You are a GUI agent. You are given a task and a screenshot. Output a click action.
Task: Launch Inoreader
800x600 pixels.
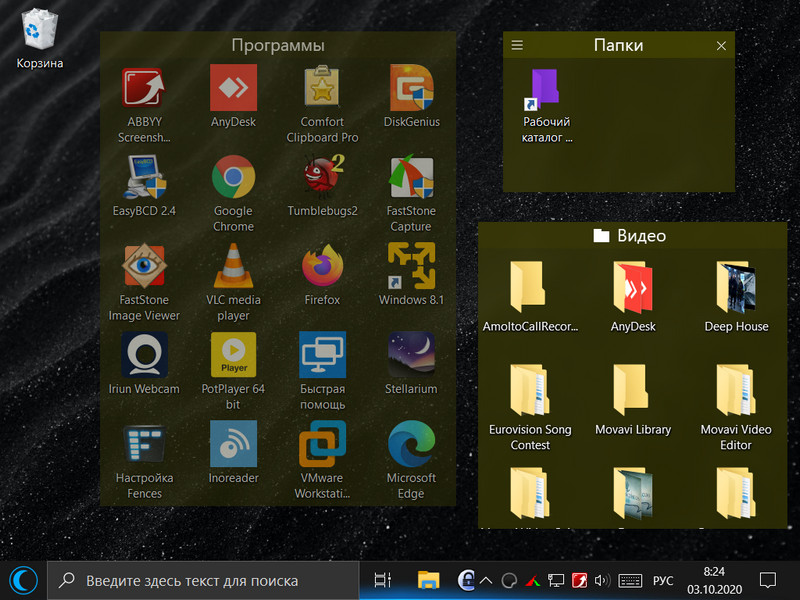233,452
